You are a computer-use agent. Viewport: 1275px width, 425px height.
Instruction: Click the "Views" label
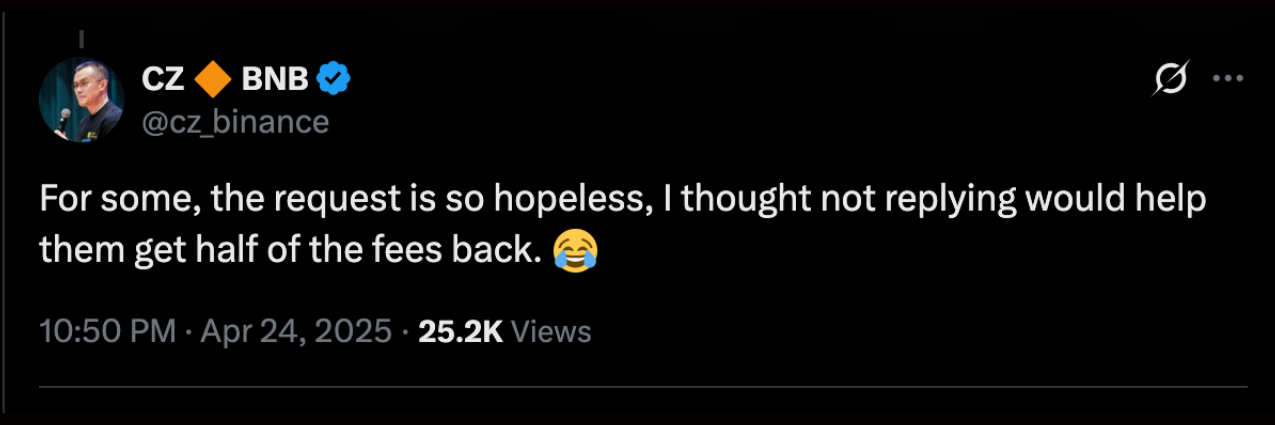pos(551,331)
